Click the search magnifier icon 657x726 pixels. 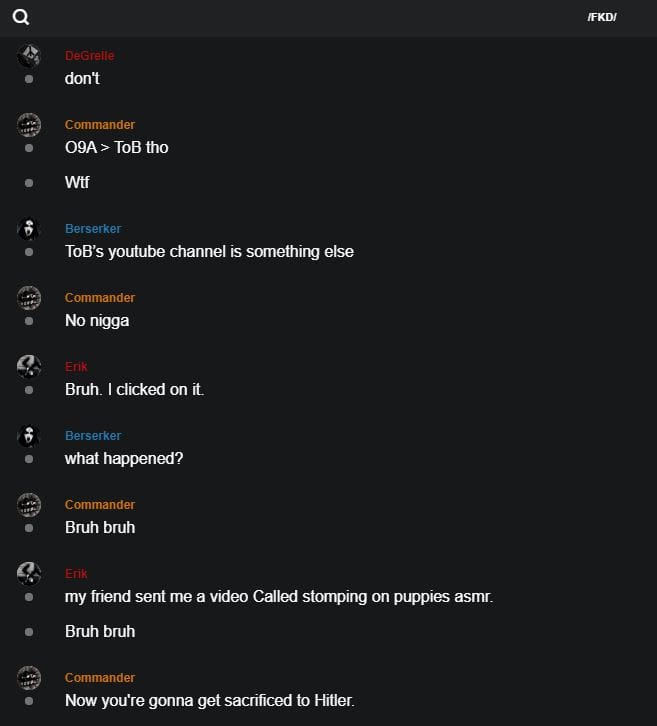(21, 17)
